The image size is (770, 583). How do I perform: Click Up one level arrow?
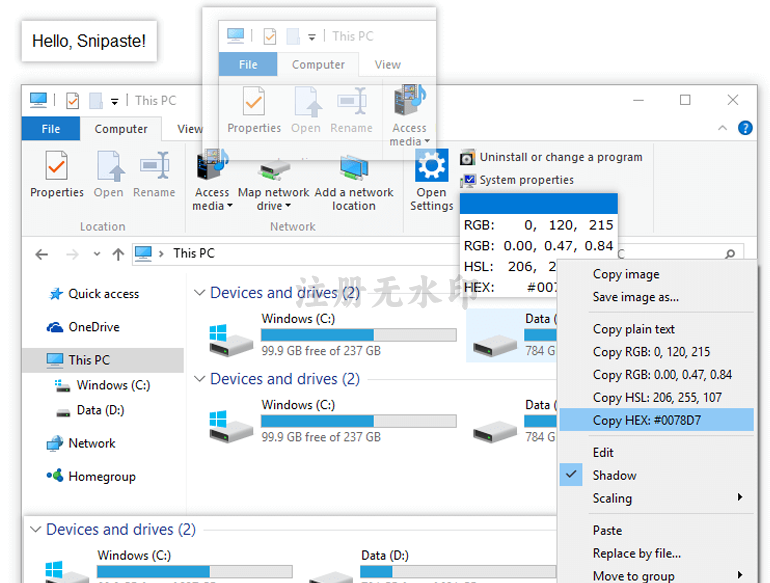(118, 254)
